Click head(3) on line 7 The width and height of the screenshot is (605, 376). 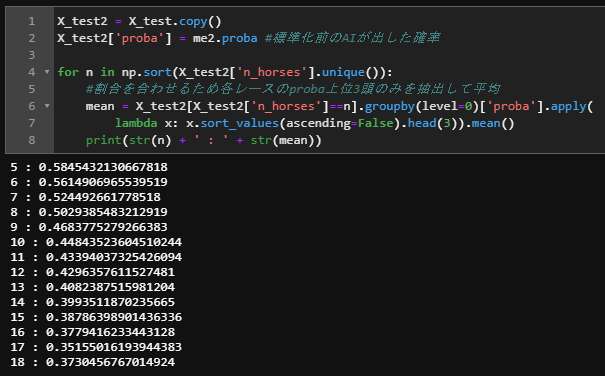433,123
